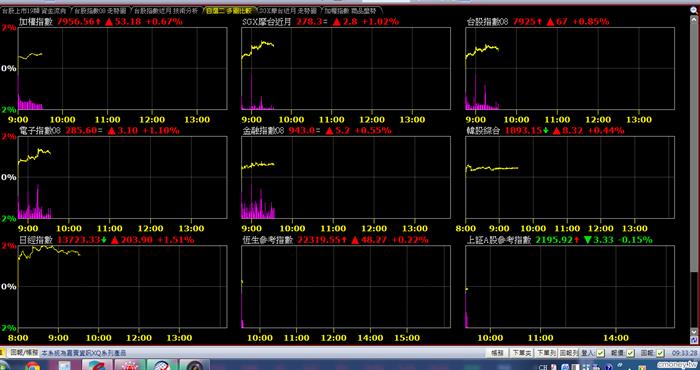Image resolution: width=700 pixels, height=370 pixels.
Task: Click the 日經指數 chart title
Action: [x=36, y=240]
